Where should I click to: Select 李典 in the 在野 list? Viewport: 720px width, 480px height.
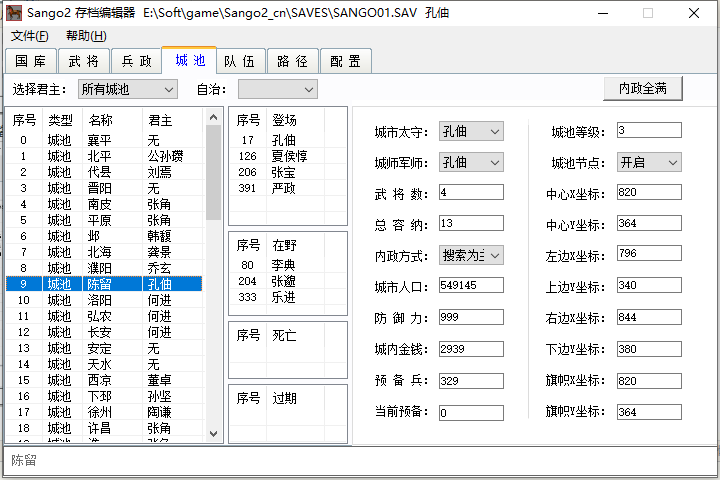(283, 265)
